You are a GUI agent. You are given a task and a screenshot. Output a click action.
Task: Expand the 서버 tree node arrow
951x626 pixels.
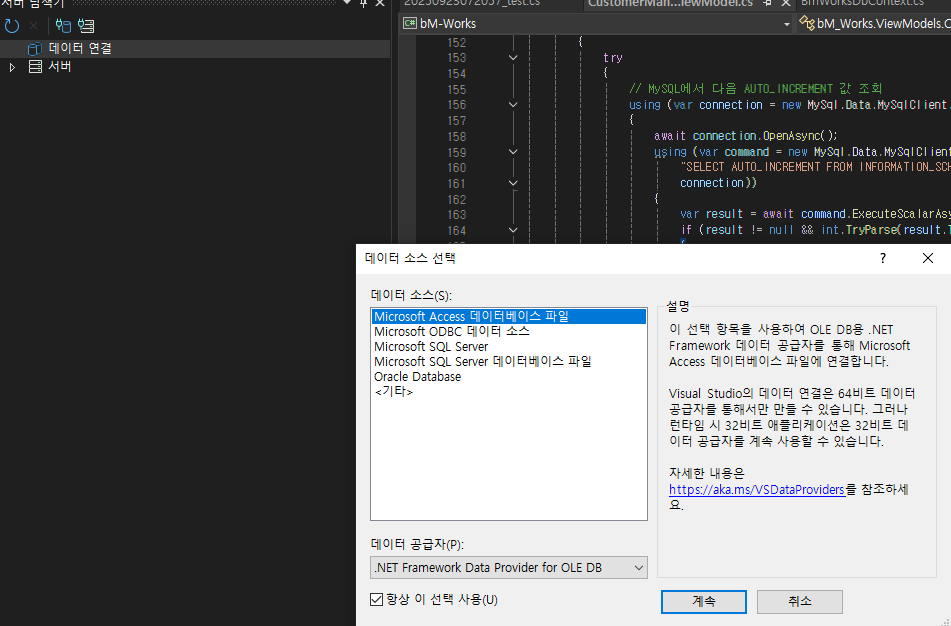pyautogui.click(x=12, y=67)
